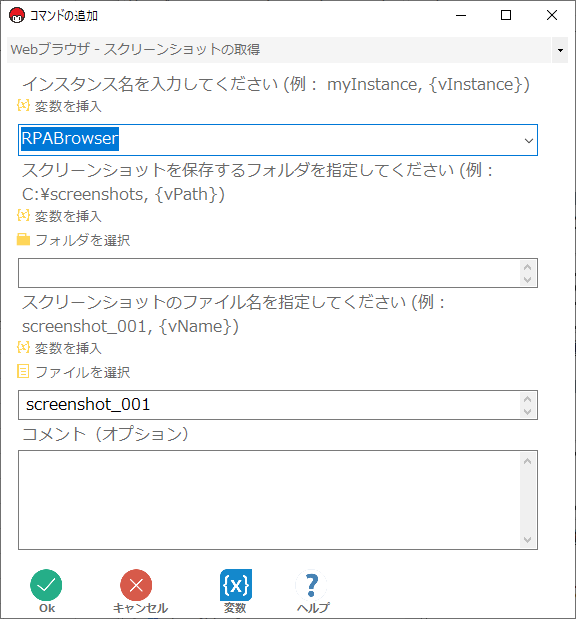576x619 pixels.
Task: Click down arrow in folder path field
Action: pyautogui.click(x=527, y=279)
